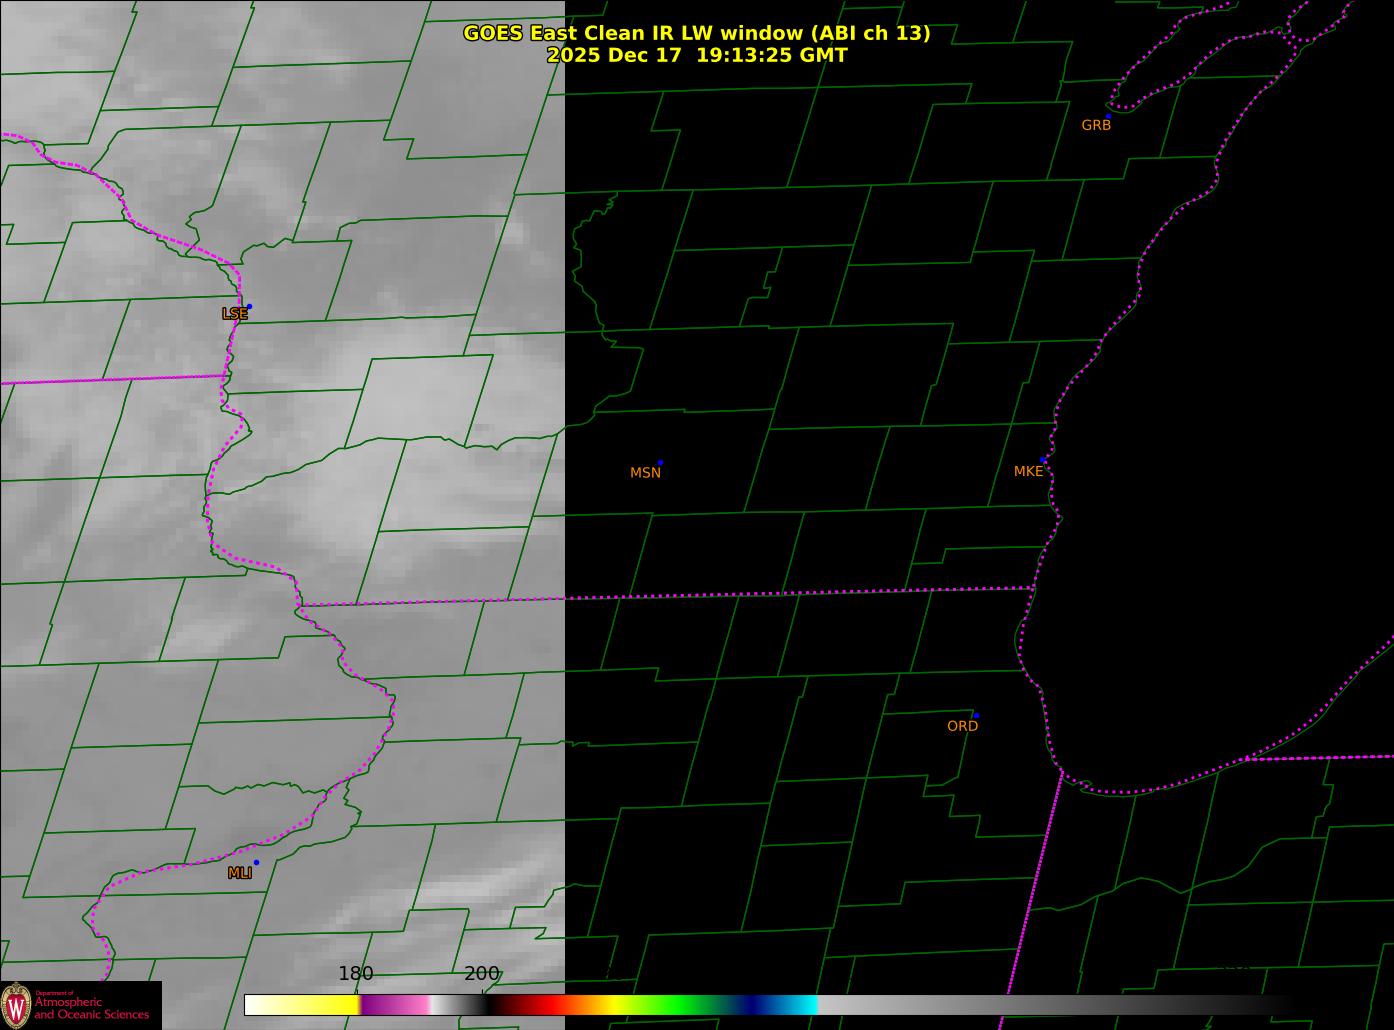Pick the cyan segment of the color bar
The image size is (1394, 1030).
click(800, 1005)
